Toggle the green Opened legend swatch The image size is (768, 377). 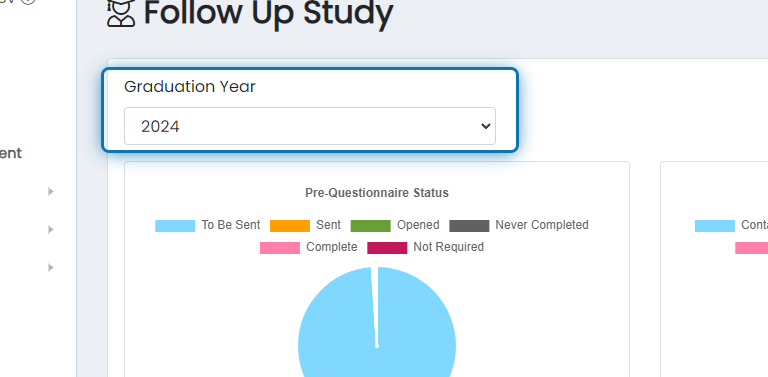pos(371,226)
